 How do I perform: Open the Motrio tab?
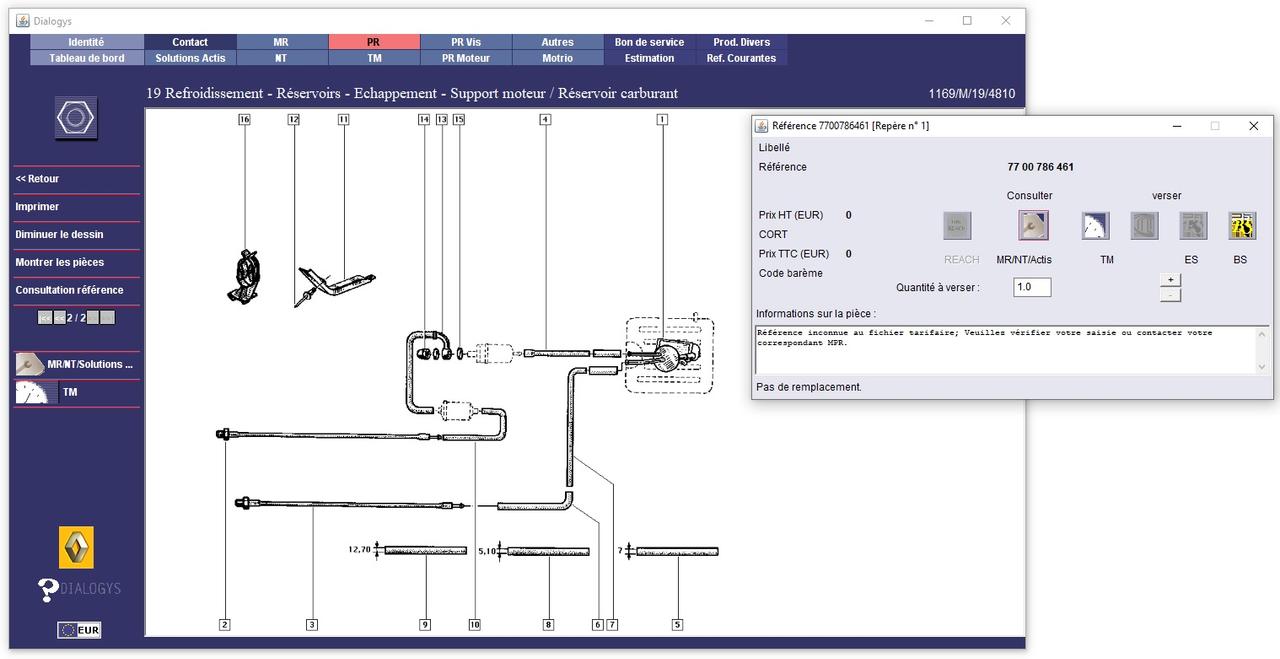click(x=558, y=58)
